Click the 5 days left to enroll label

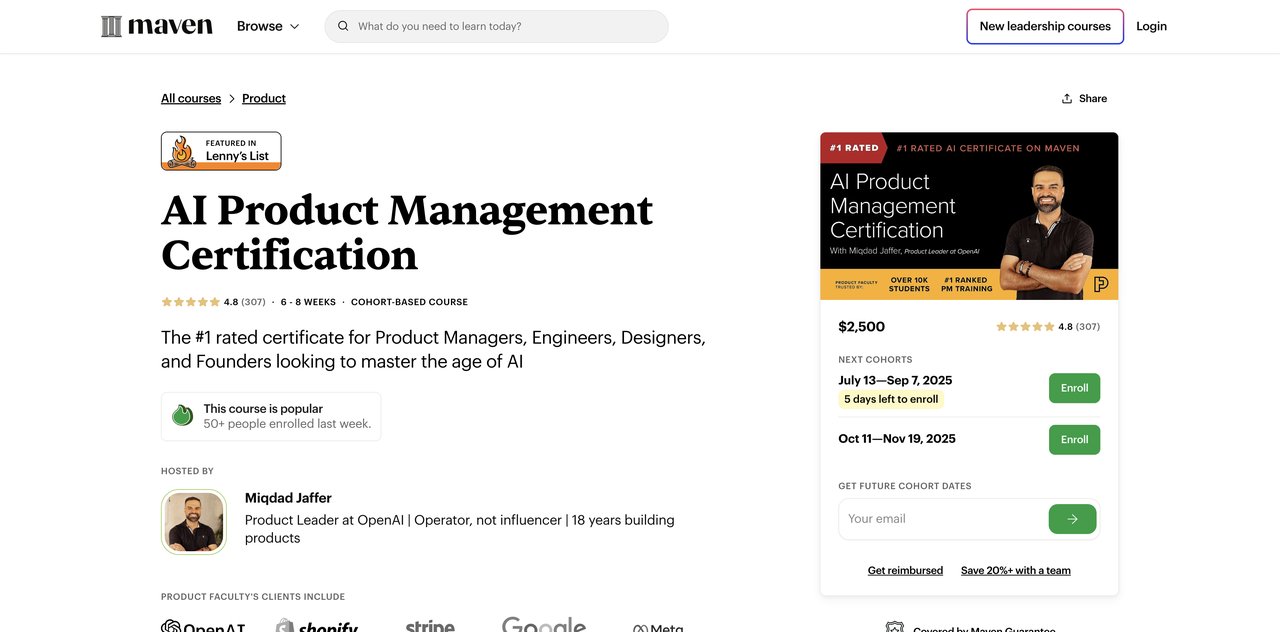pyautogui.click(x=891, y=399)
